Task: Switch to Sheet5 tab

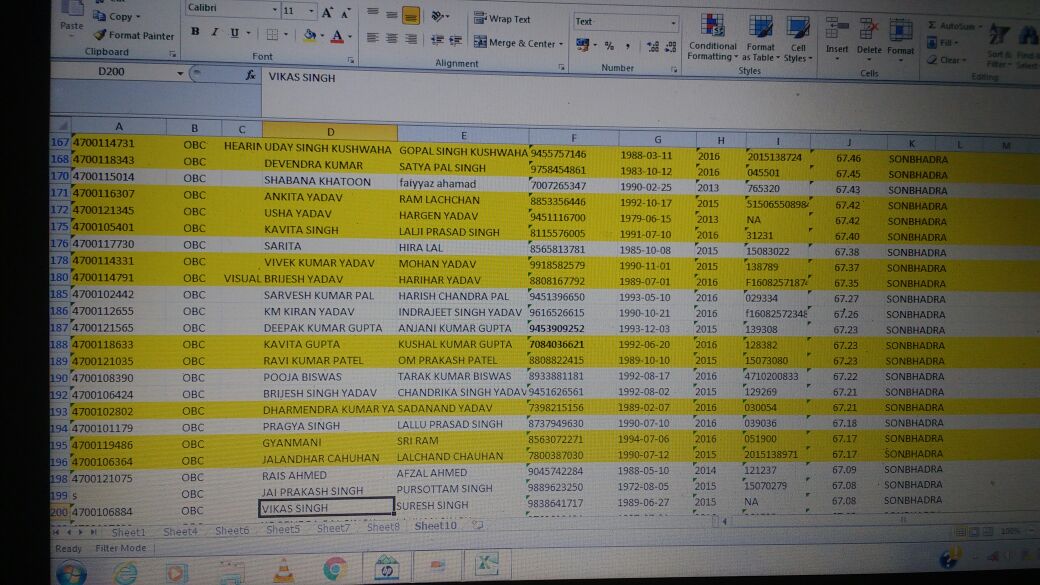Action: (283, 529)
